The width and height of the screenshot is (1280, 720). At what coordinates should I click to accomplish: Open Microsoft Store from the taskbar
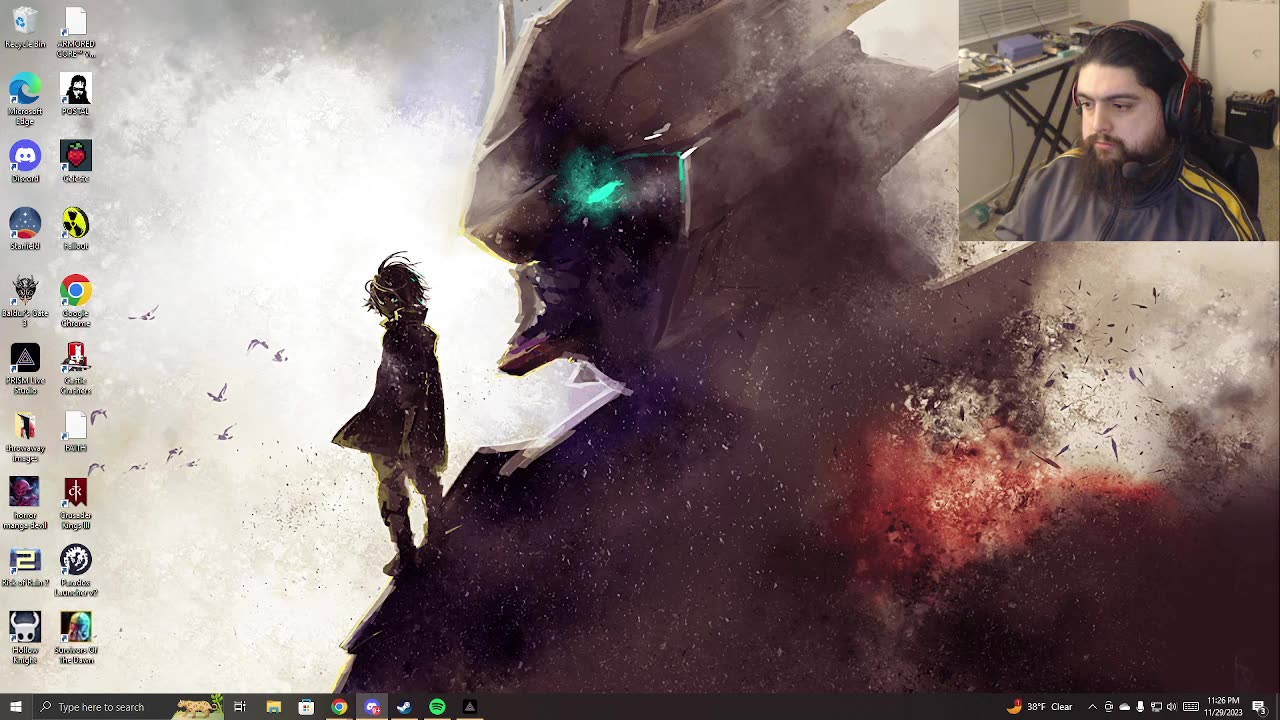tap(306, 707)
